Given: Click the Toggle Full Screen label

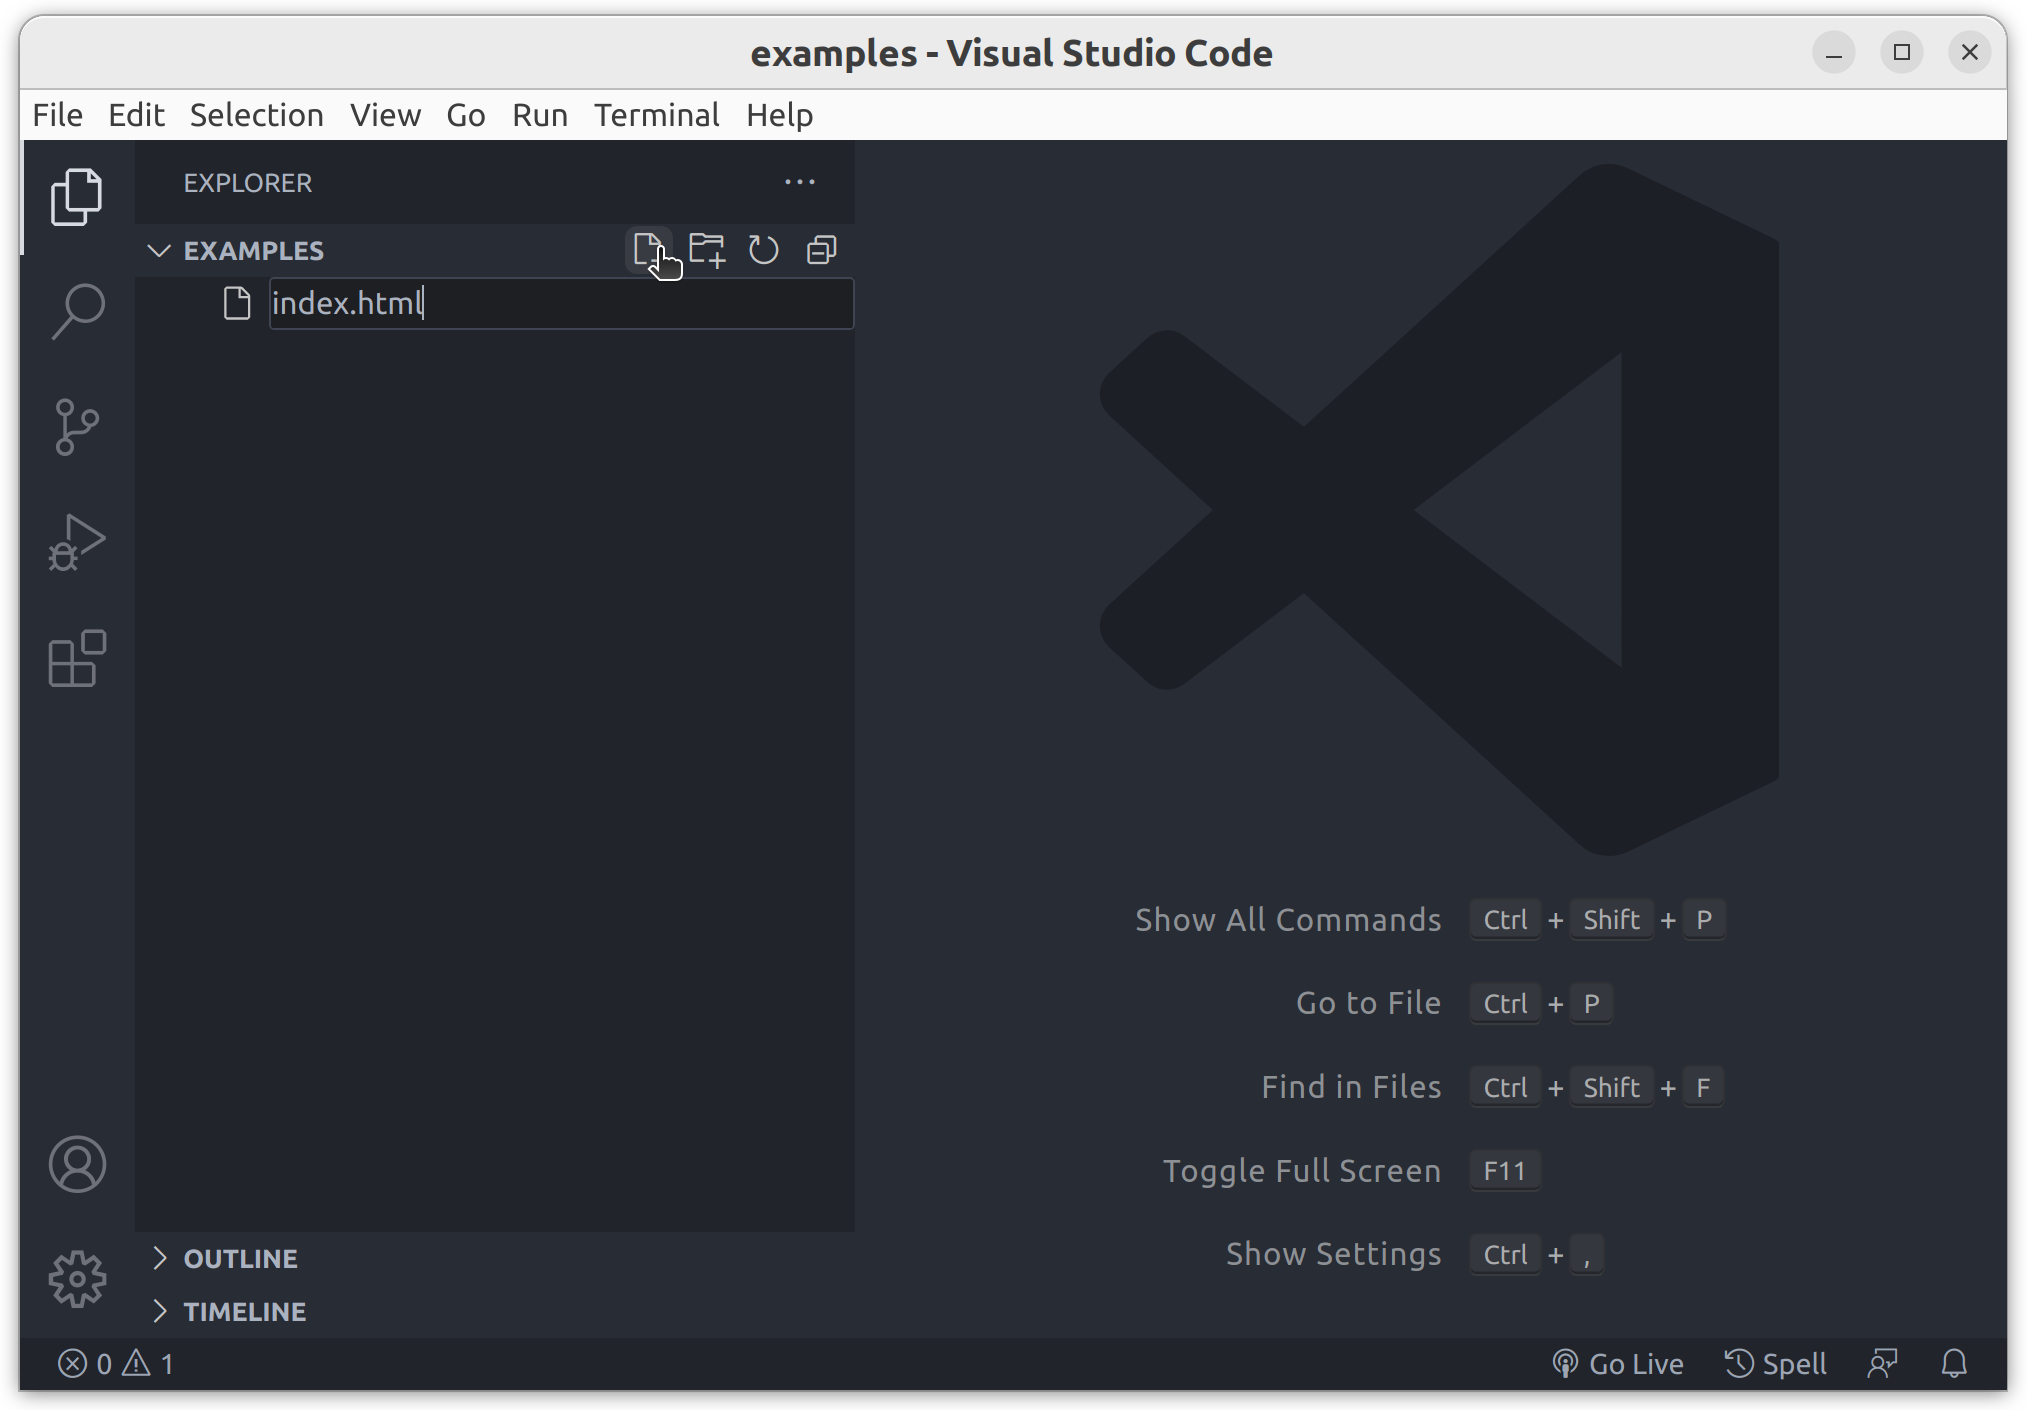Looking at the screenshot, I should [x=1302, y=1171].
